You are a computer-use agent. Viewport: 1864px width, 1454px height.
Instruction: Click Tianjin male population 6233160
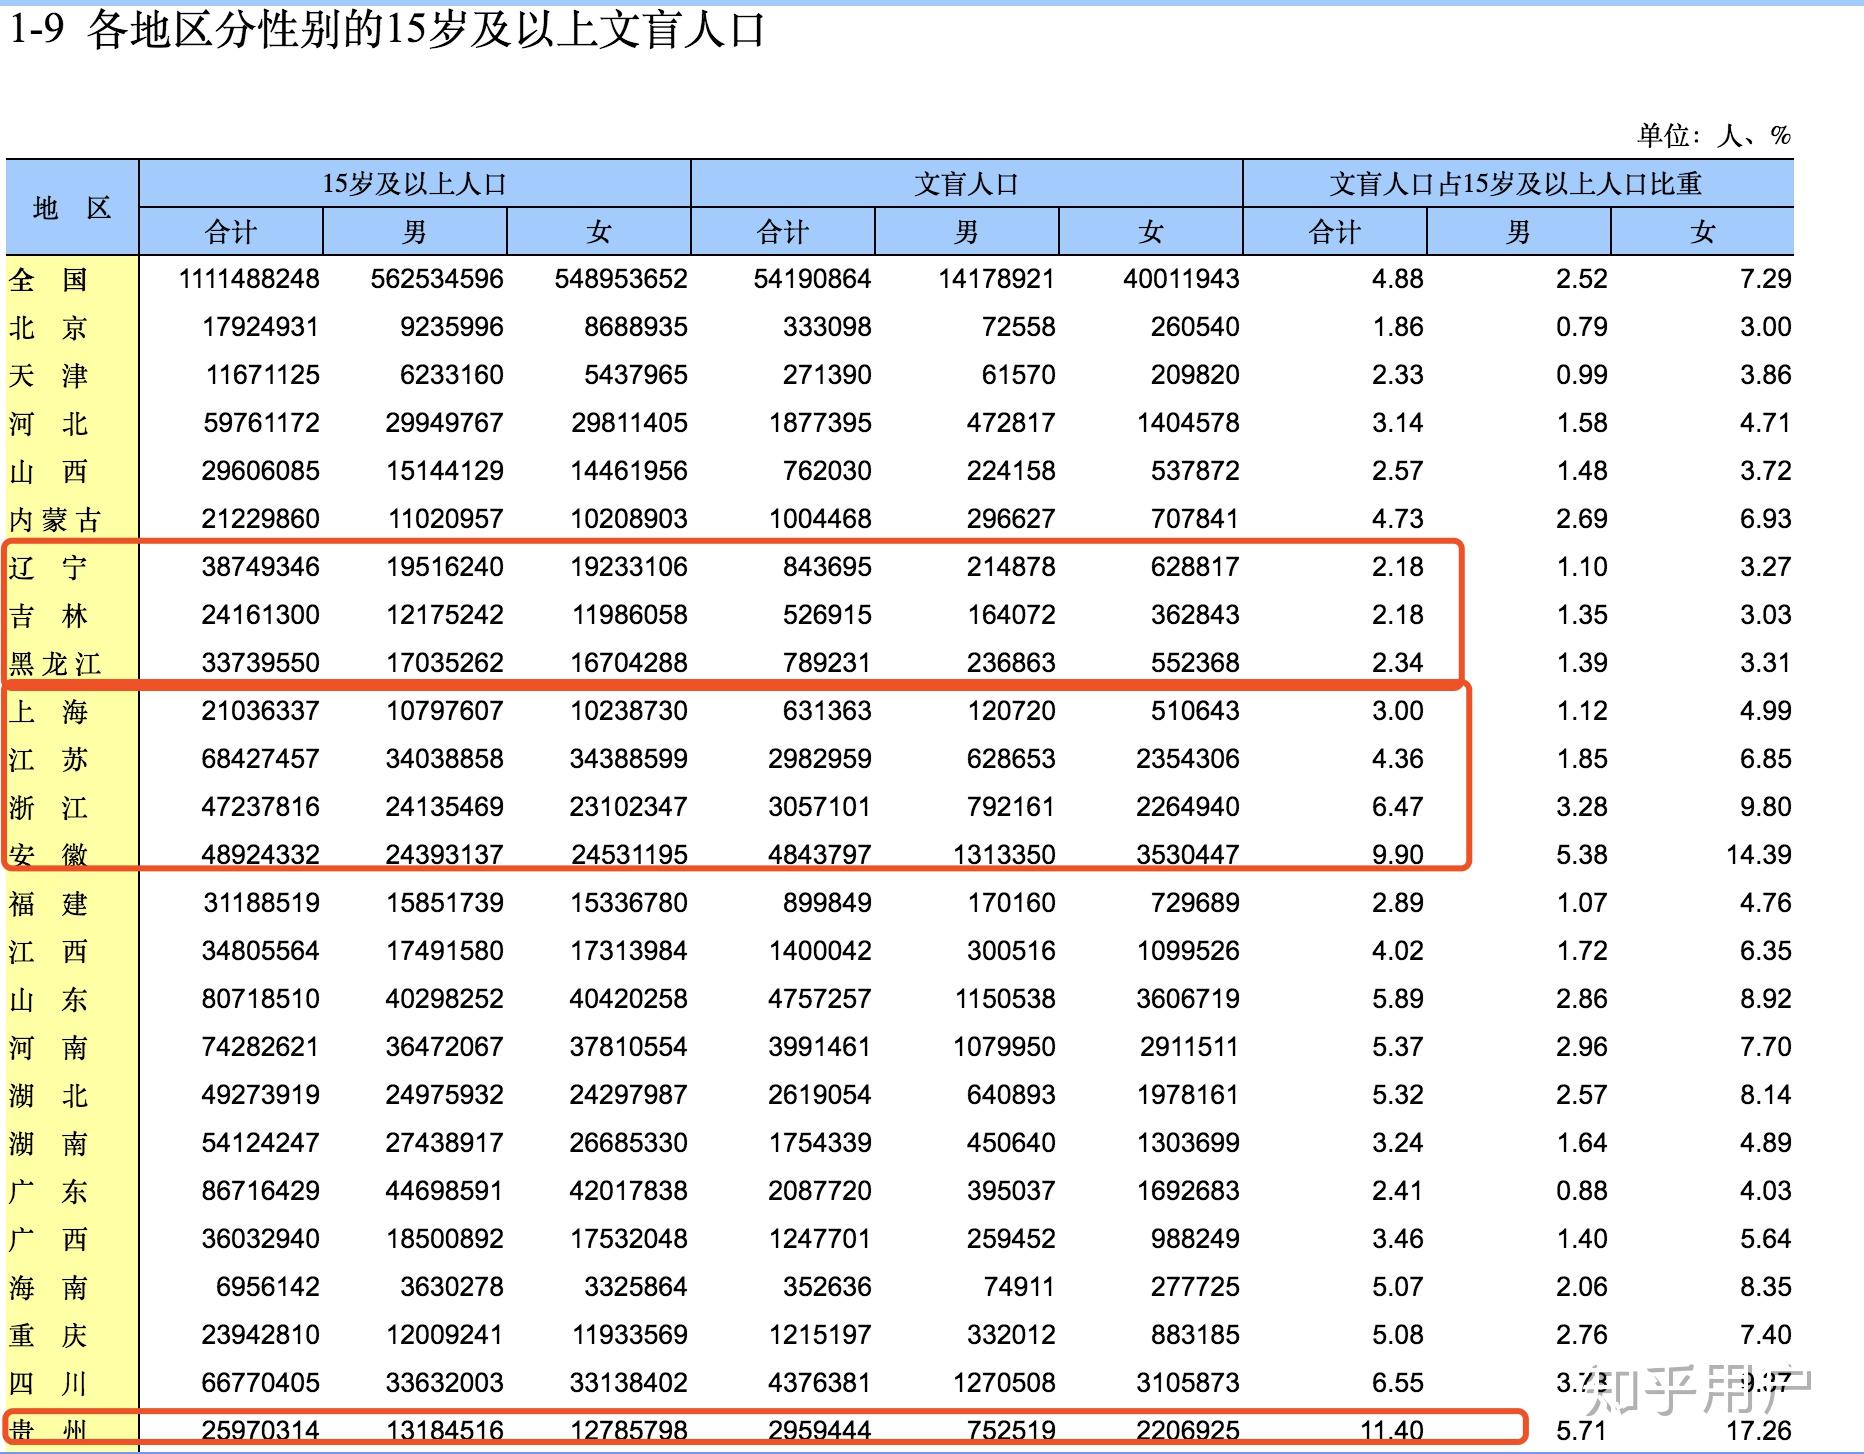[x=451, y=375]
